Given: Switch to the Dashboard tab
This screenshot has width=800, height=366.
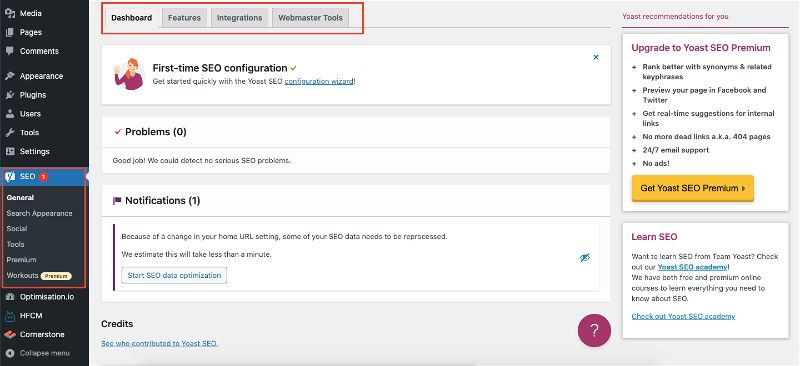Looking at the screenshot, I should click(x=132, y=18).
